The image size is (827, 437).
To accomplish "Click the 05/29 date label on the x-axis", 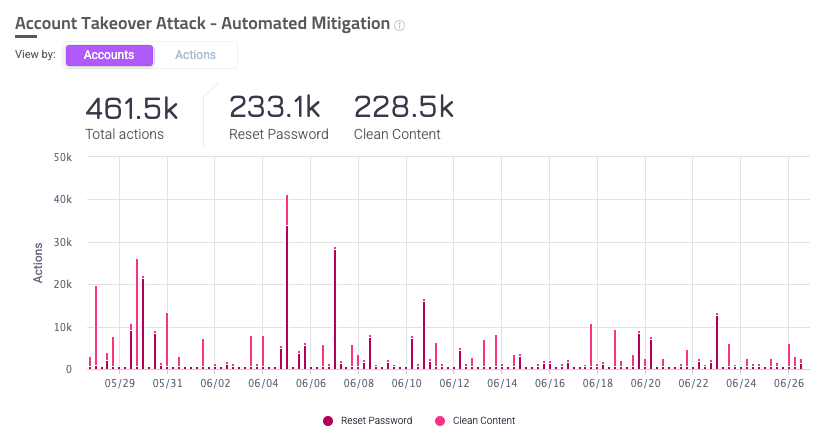I will coord(119,383).
